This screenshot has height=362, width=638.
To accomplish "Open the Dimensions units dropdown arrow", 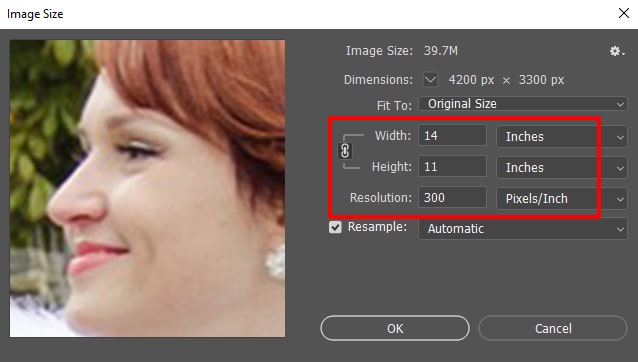I will [x=430, y=79].
